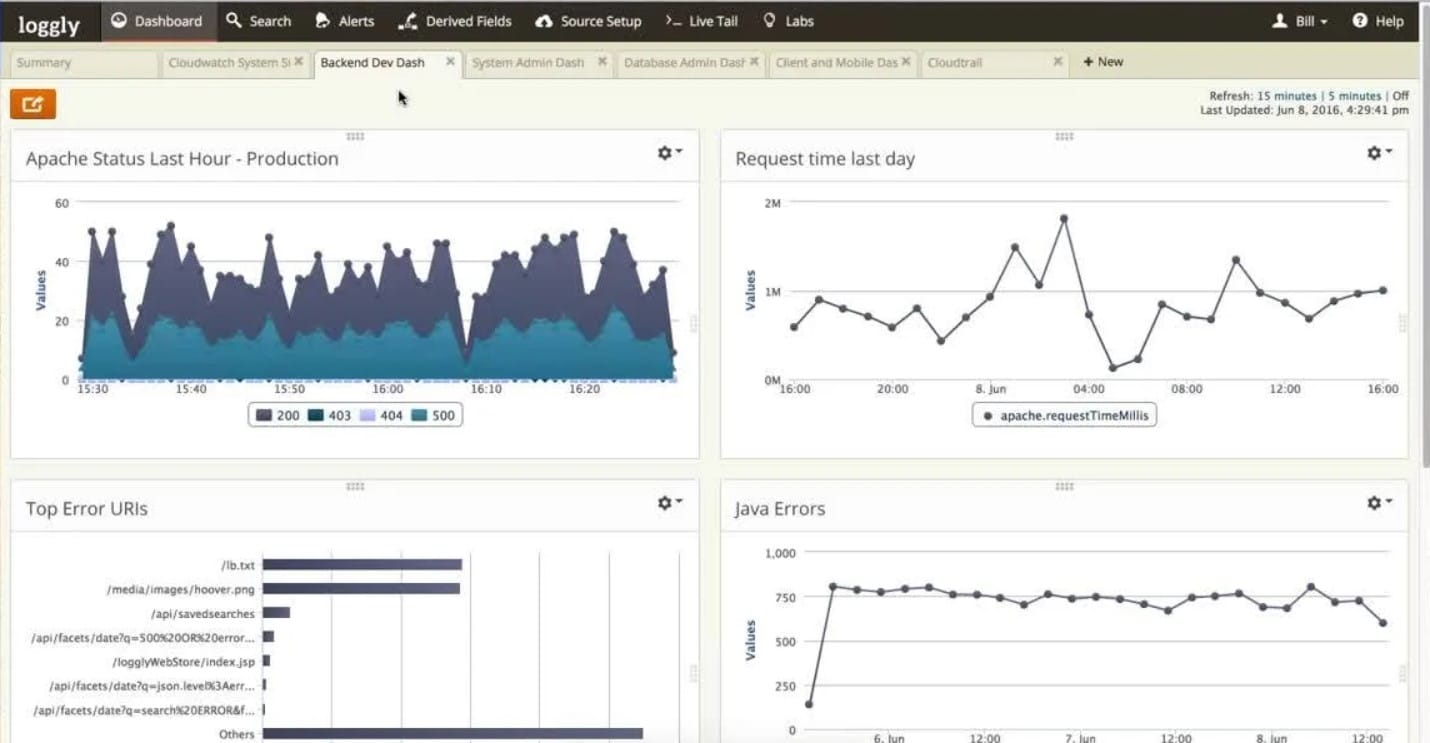Open Apache Status widget gear menu
Image resolution: width=1430 pixels, height=743 pixels.
[x=669, y=153]
